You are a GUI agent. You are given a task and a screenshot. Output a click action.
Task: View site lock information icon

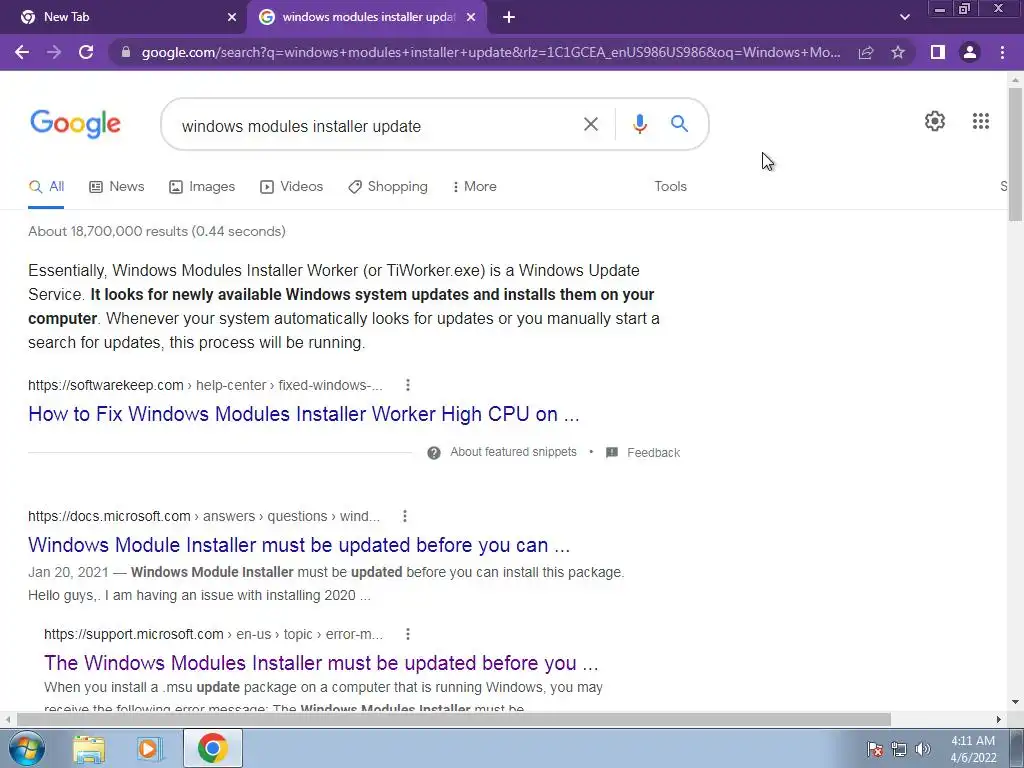tap(126, 52)
